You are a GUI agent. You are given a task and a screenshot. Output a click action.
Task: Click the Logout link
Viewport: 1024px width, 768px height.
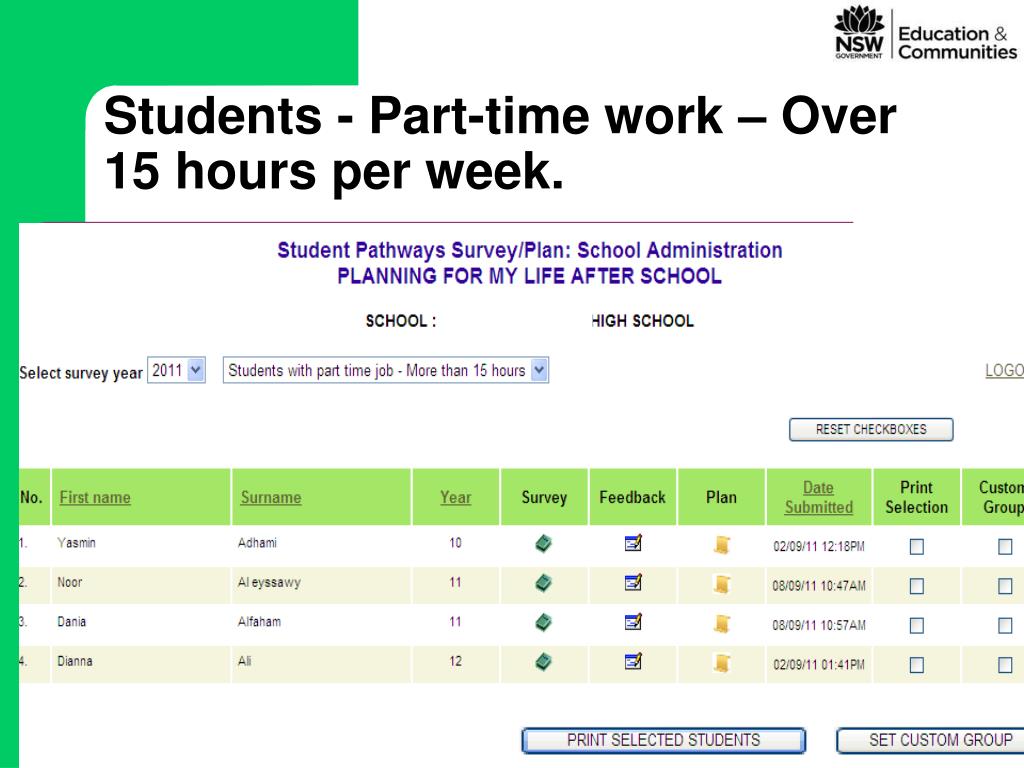1004,371
